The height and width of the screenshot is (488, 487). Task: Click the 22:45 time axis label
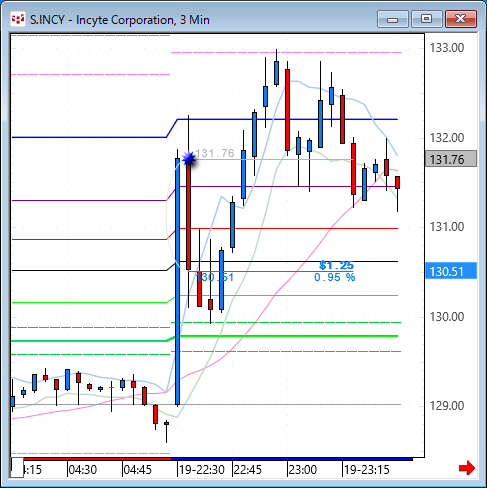click(x=248, y=470)
